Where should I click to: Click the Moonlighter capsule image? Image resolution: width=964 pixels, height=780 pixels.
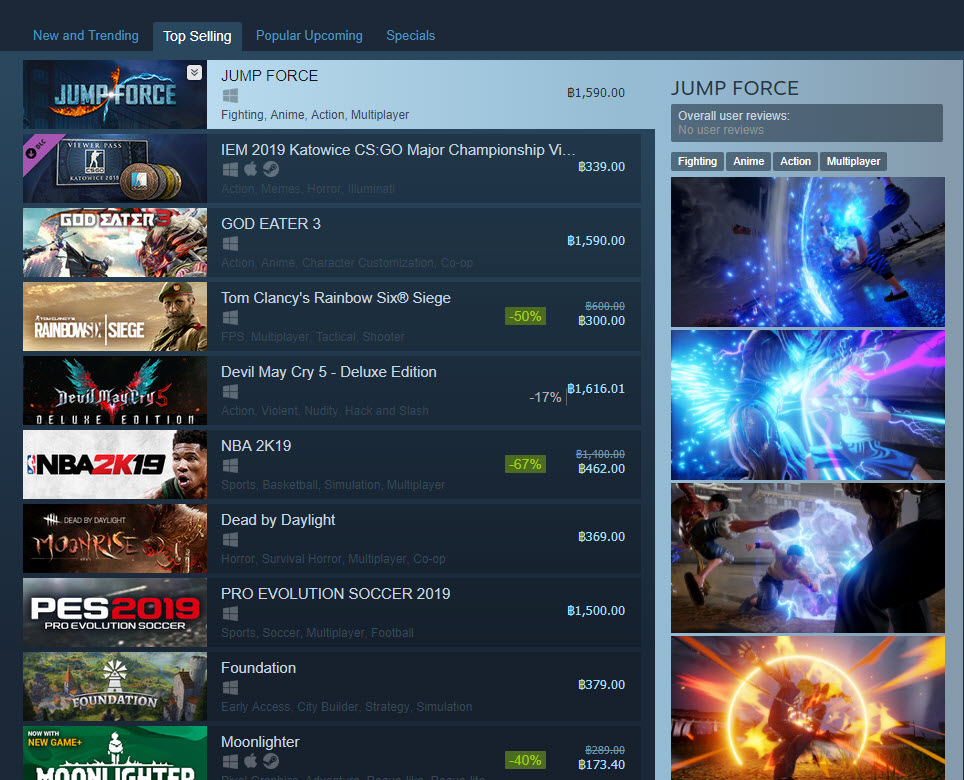coord(115,753)
